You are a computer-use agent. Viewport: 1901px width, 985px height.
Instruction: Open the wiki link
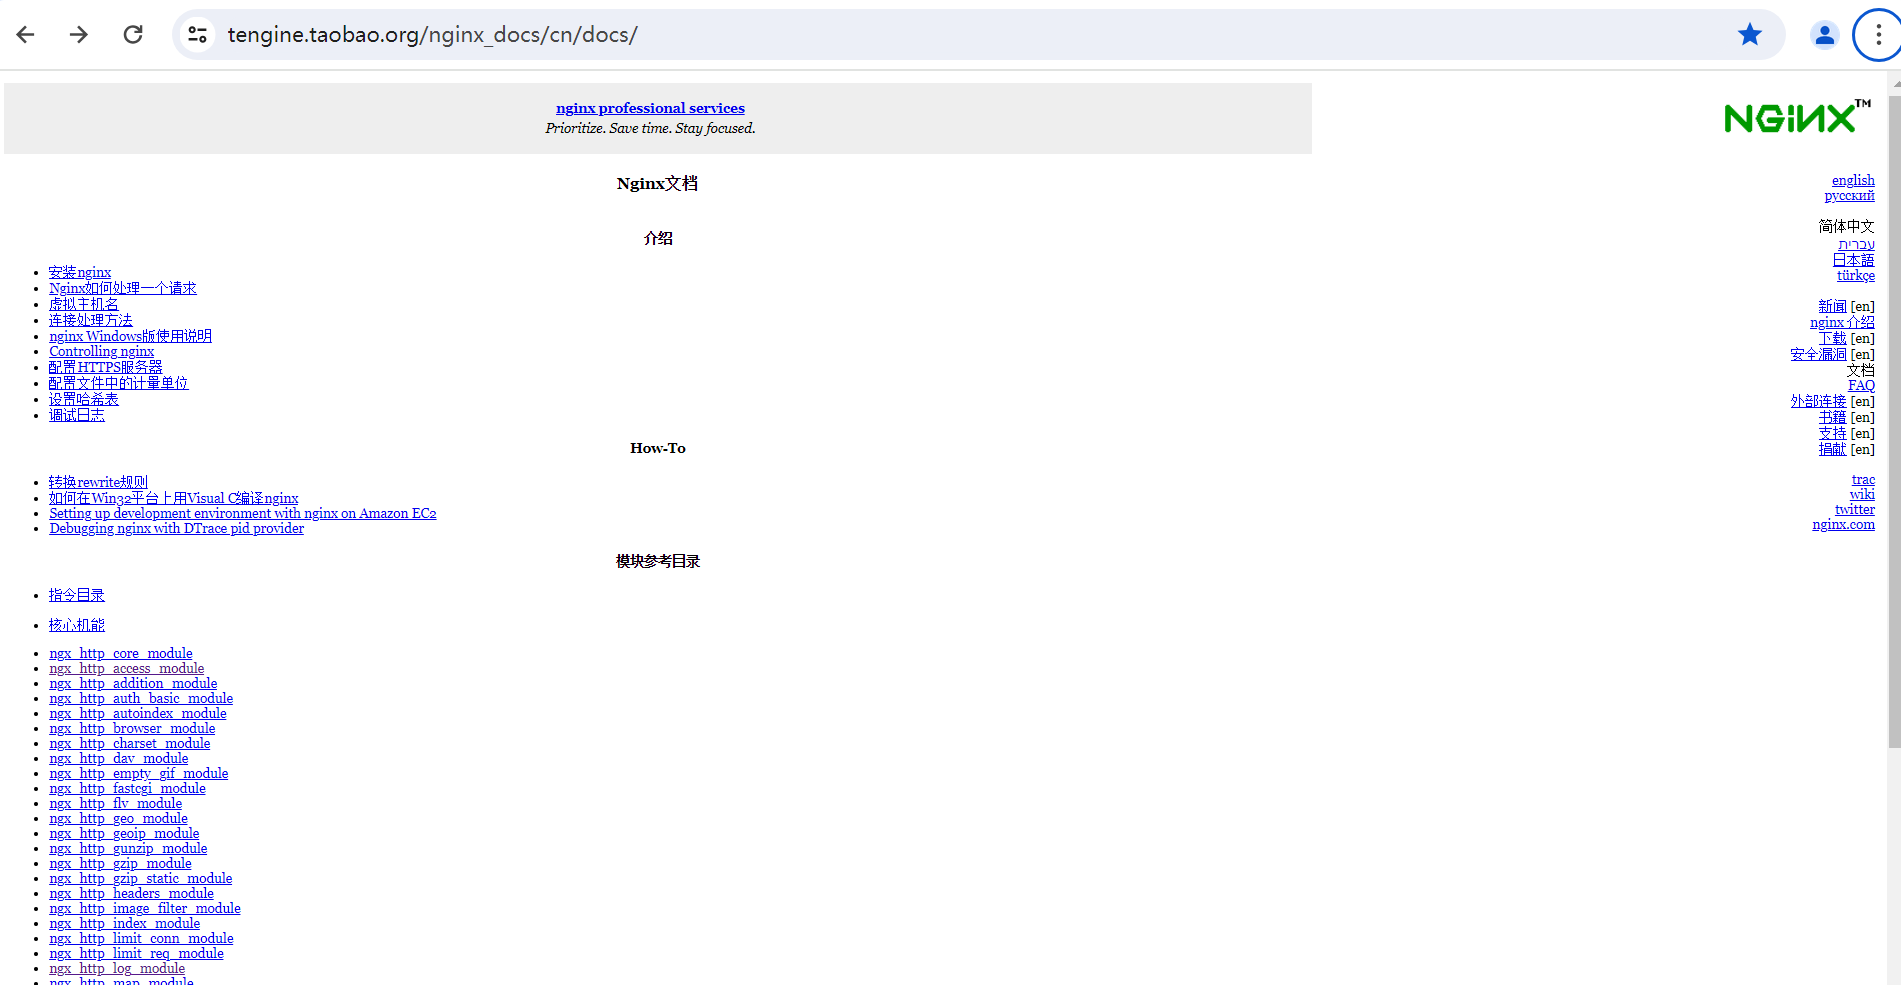[1862, 494]
